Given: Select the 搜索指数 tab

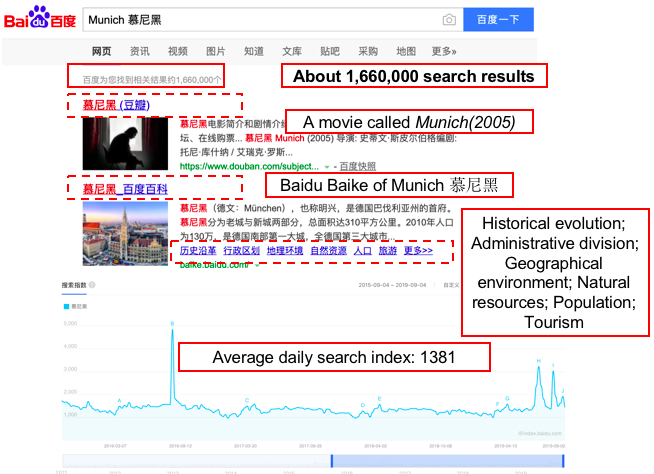Looking at the screenshot, I should [x=74, y=285].
